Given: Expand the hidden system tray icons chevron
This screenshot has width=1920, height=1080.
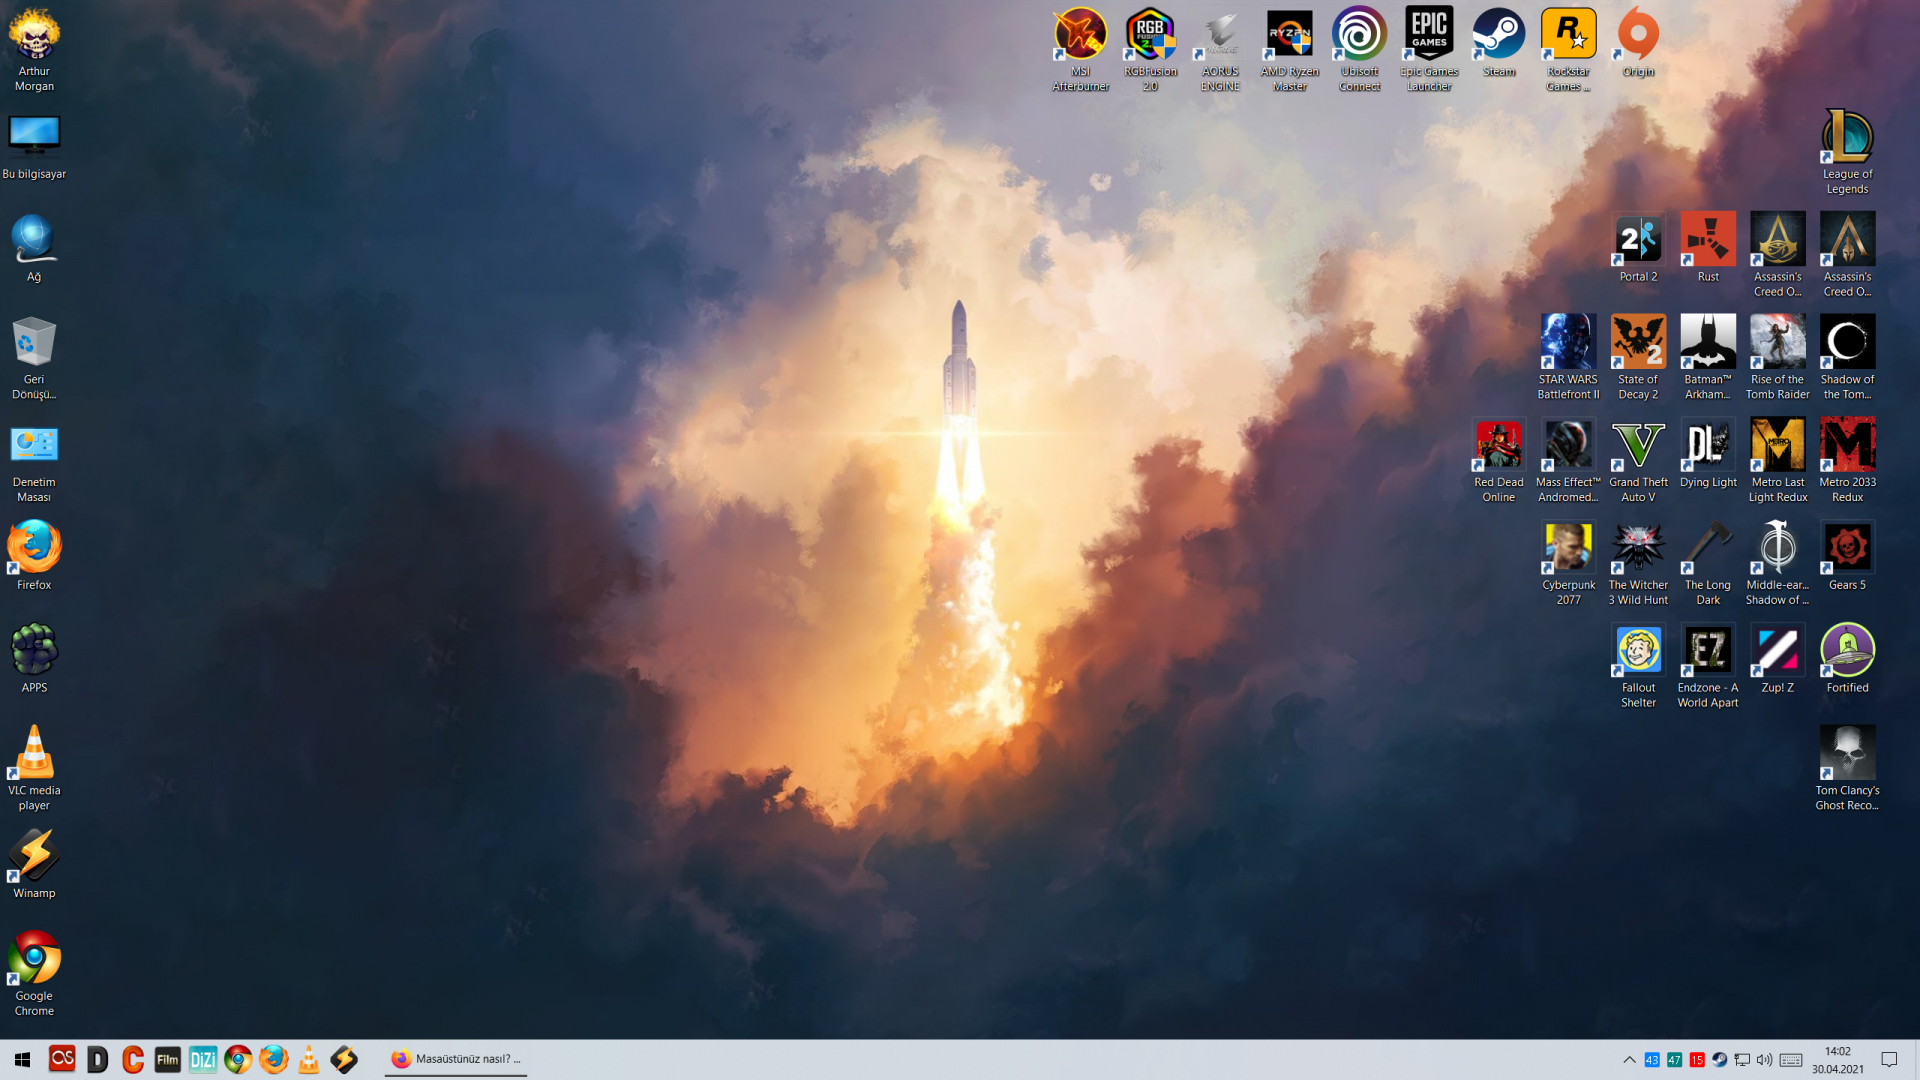Looking at the screenshot, I should [1629, 1060].
